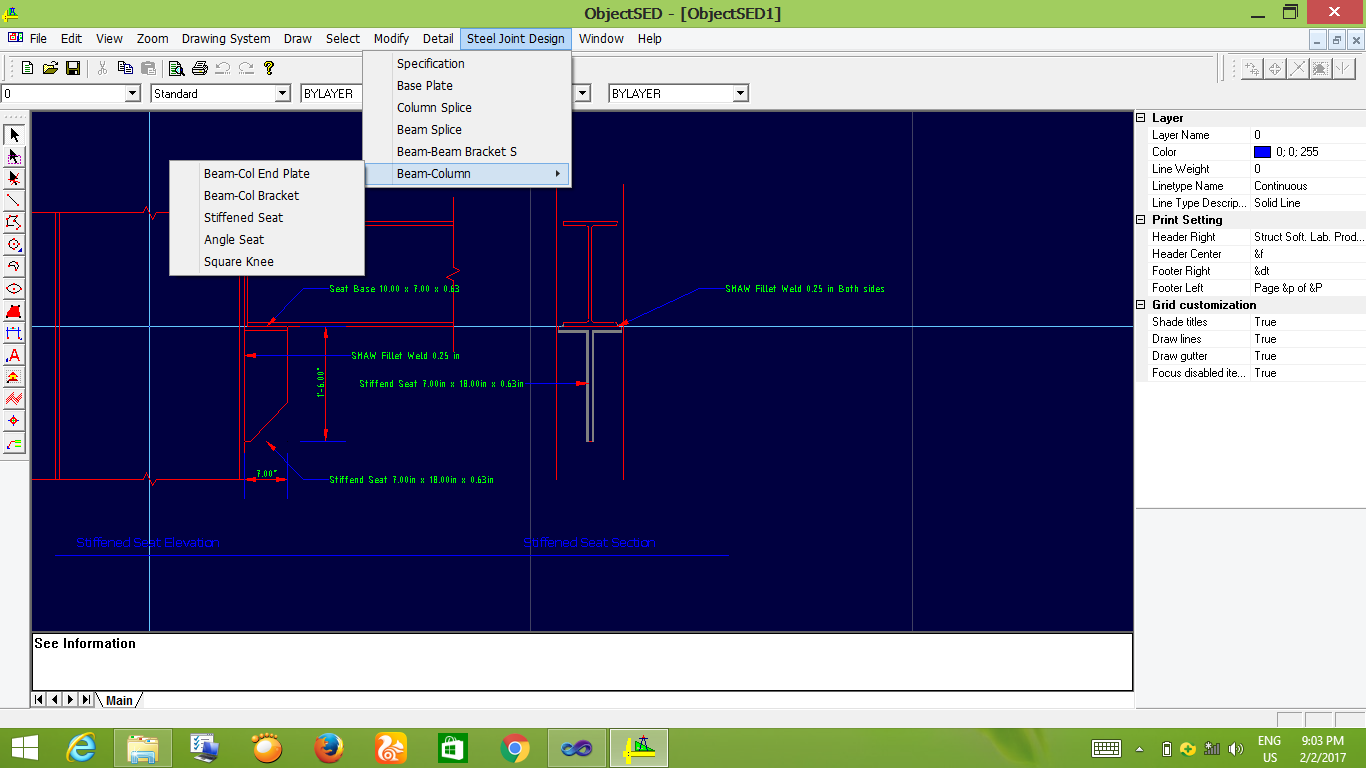Open the Edit menu

click(71, 39)
